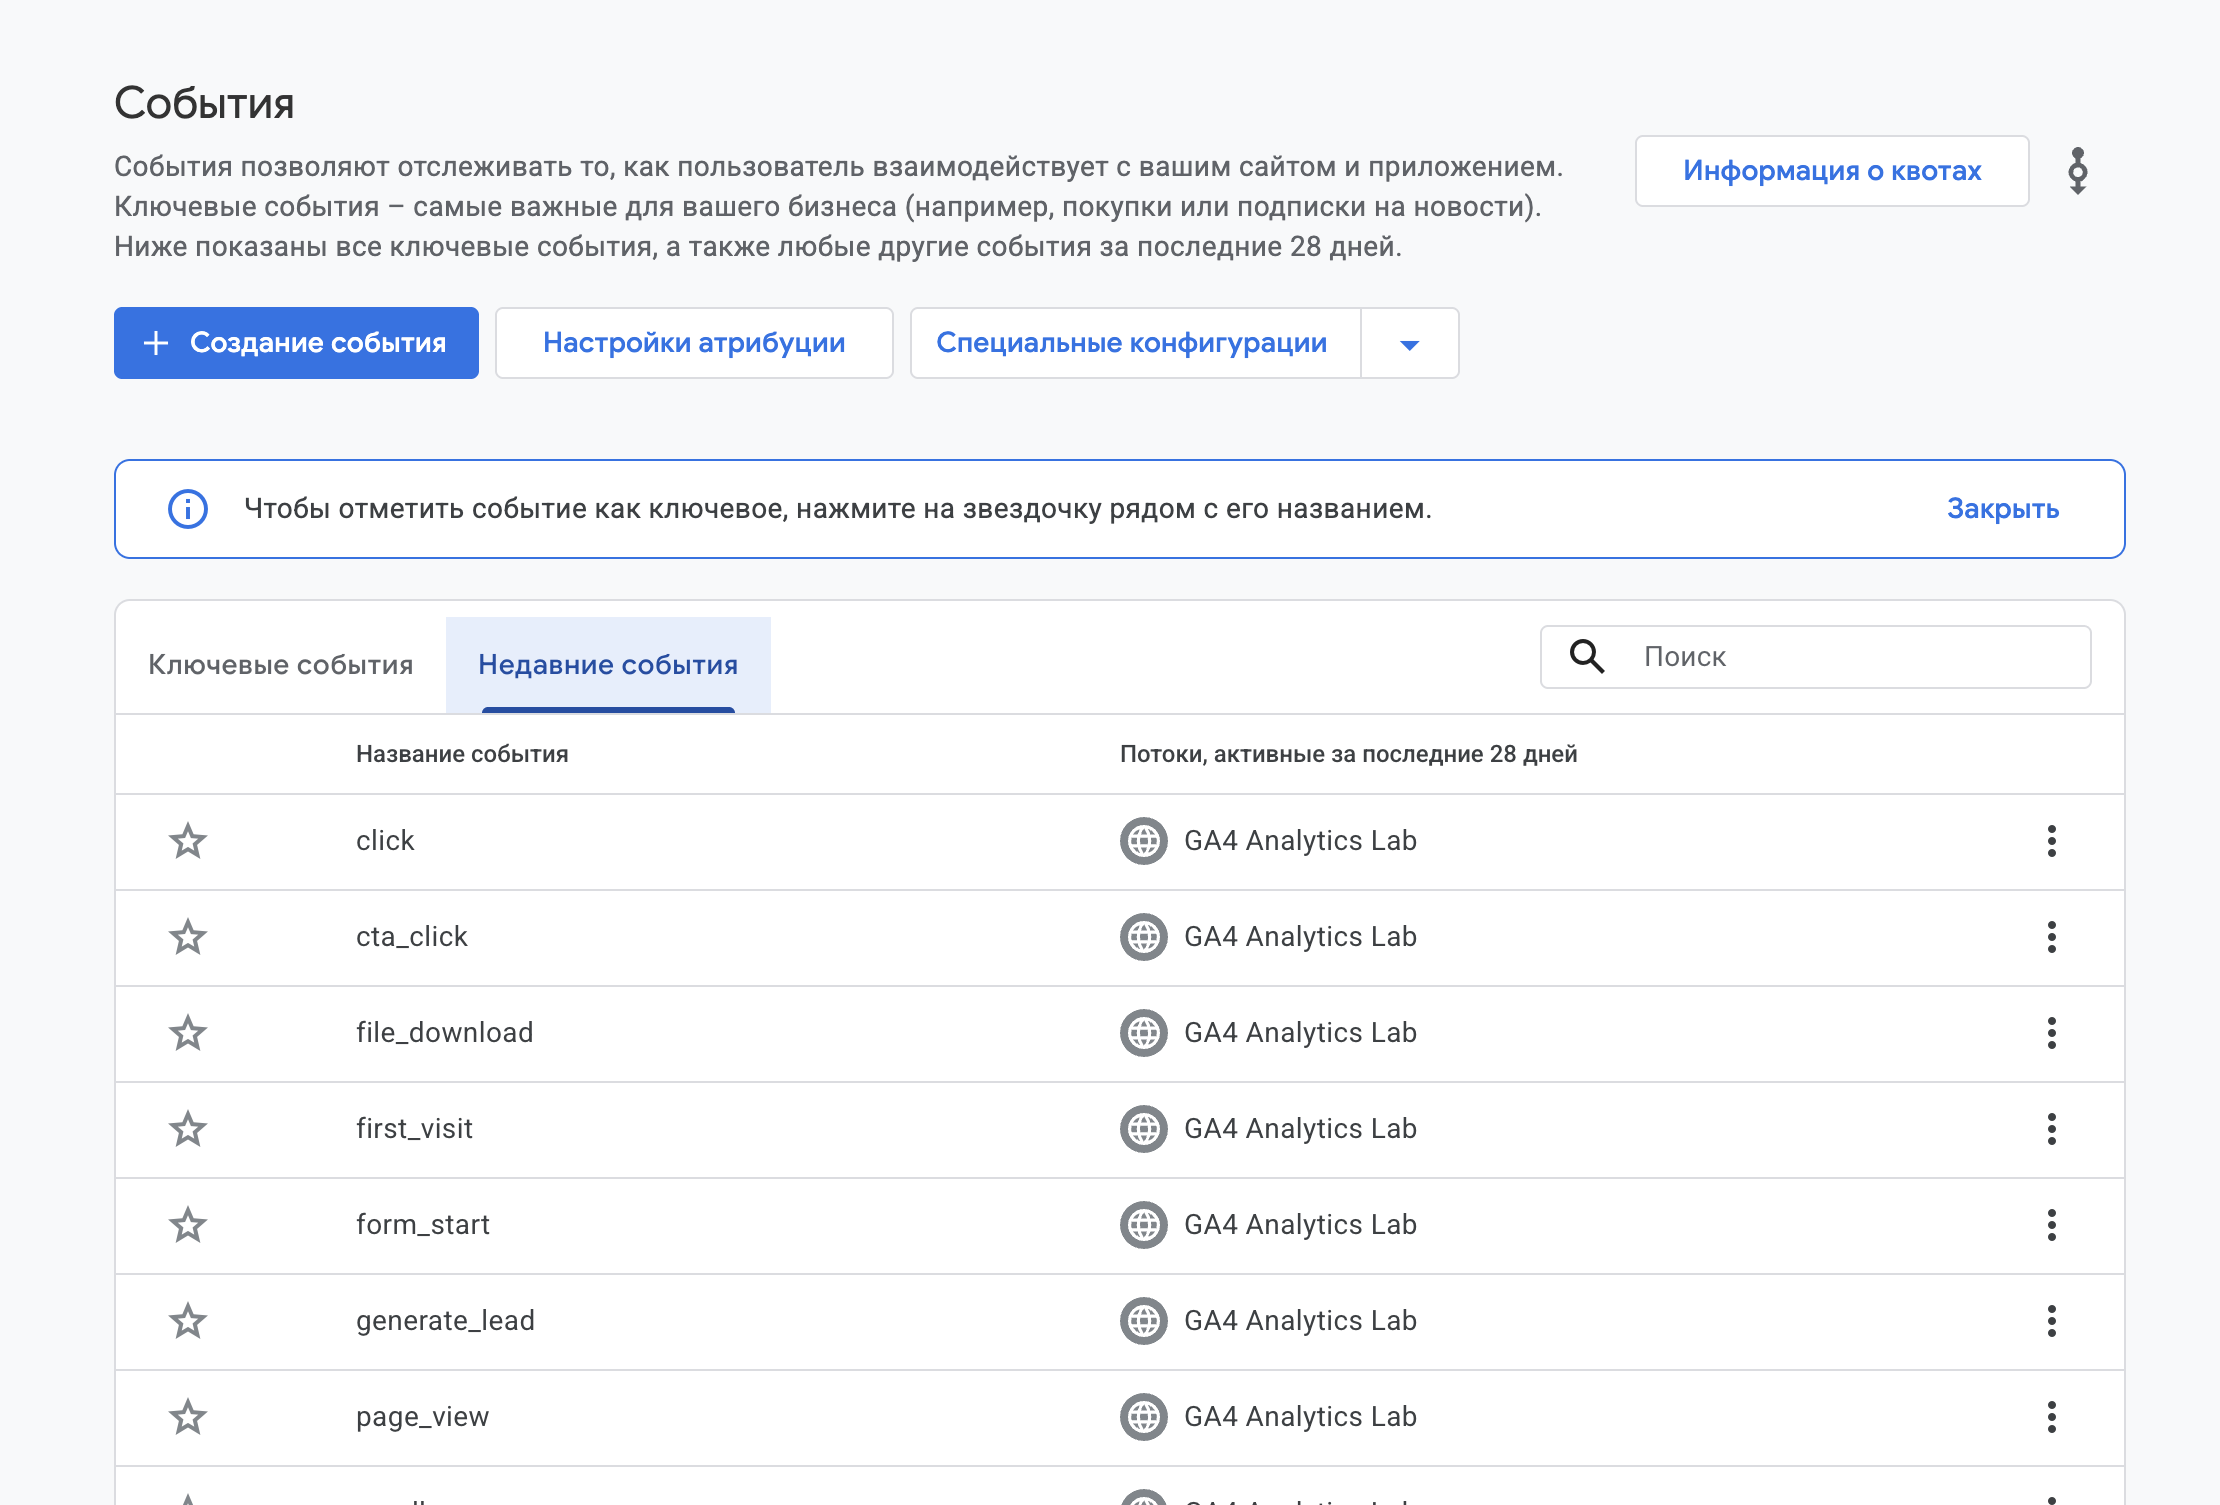Click globe icon in first_visit row
Screen dimensions: 2220x1505
[1144, 1129]
